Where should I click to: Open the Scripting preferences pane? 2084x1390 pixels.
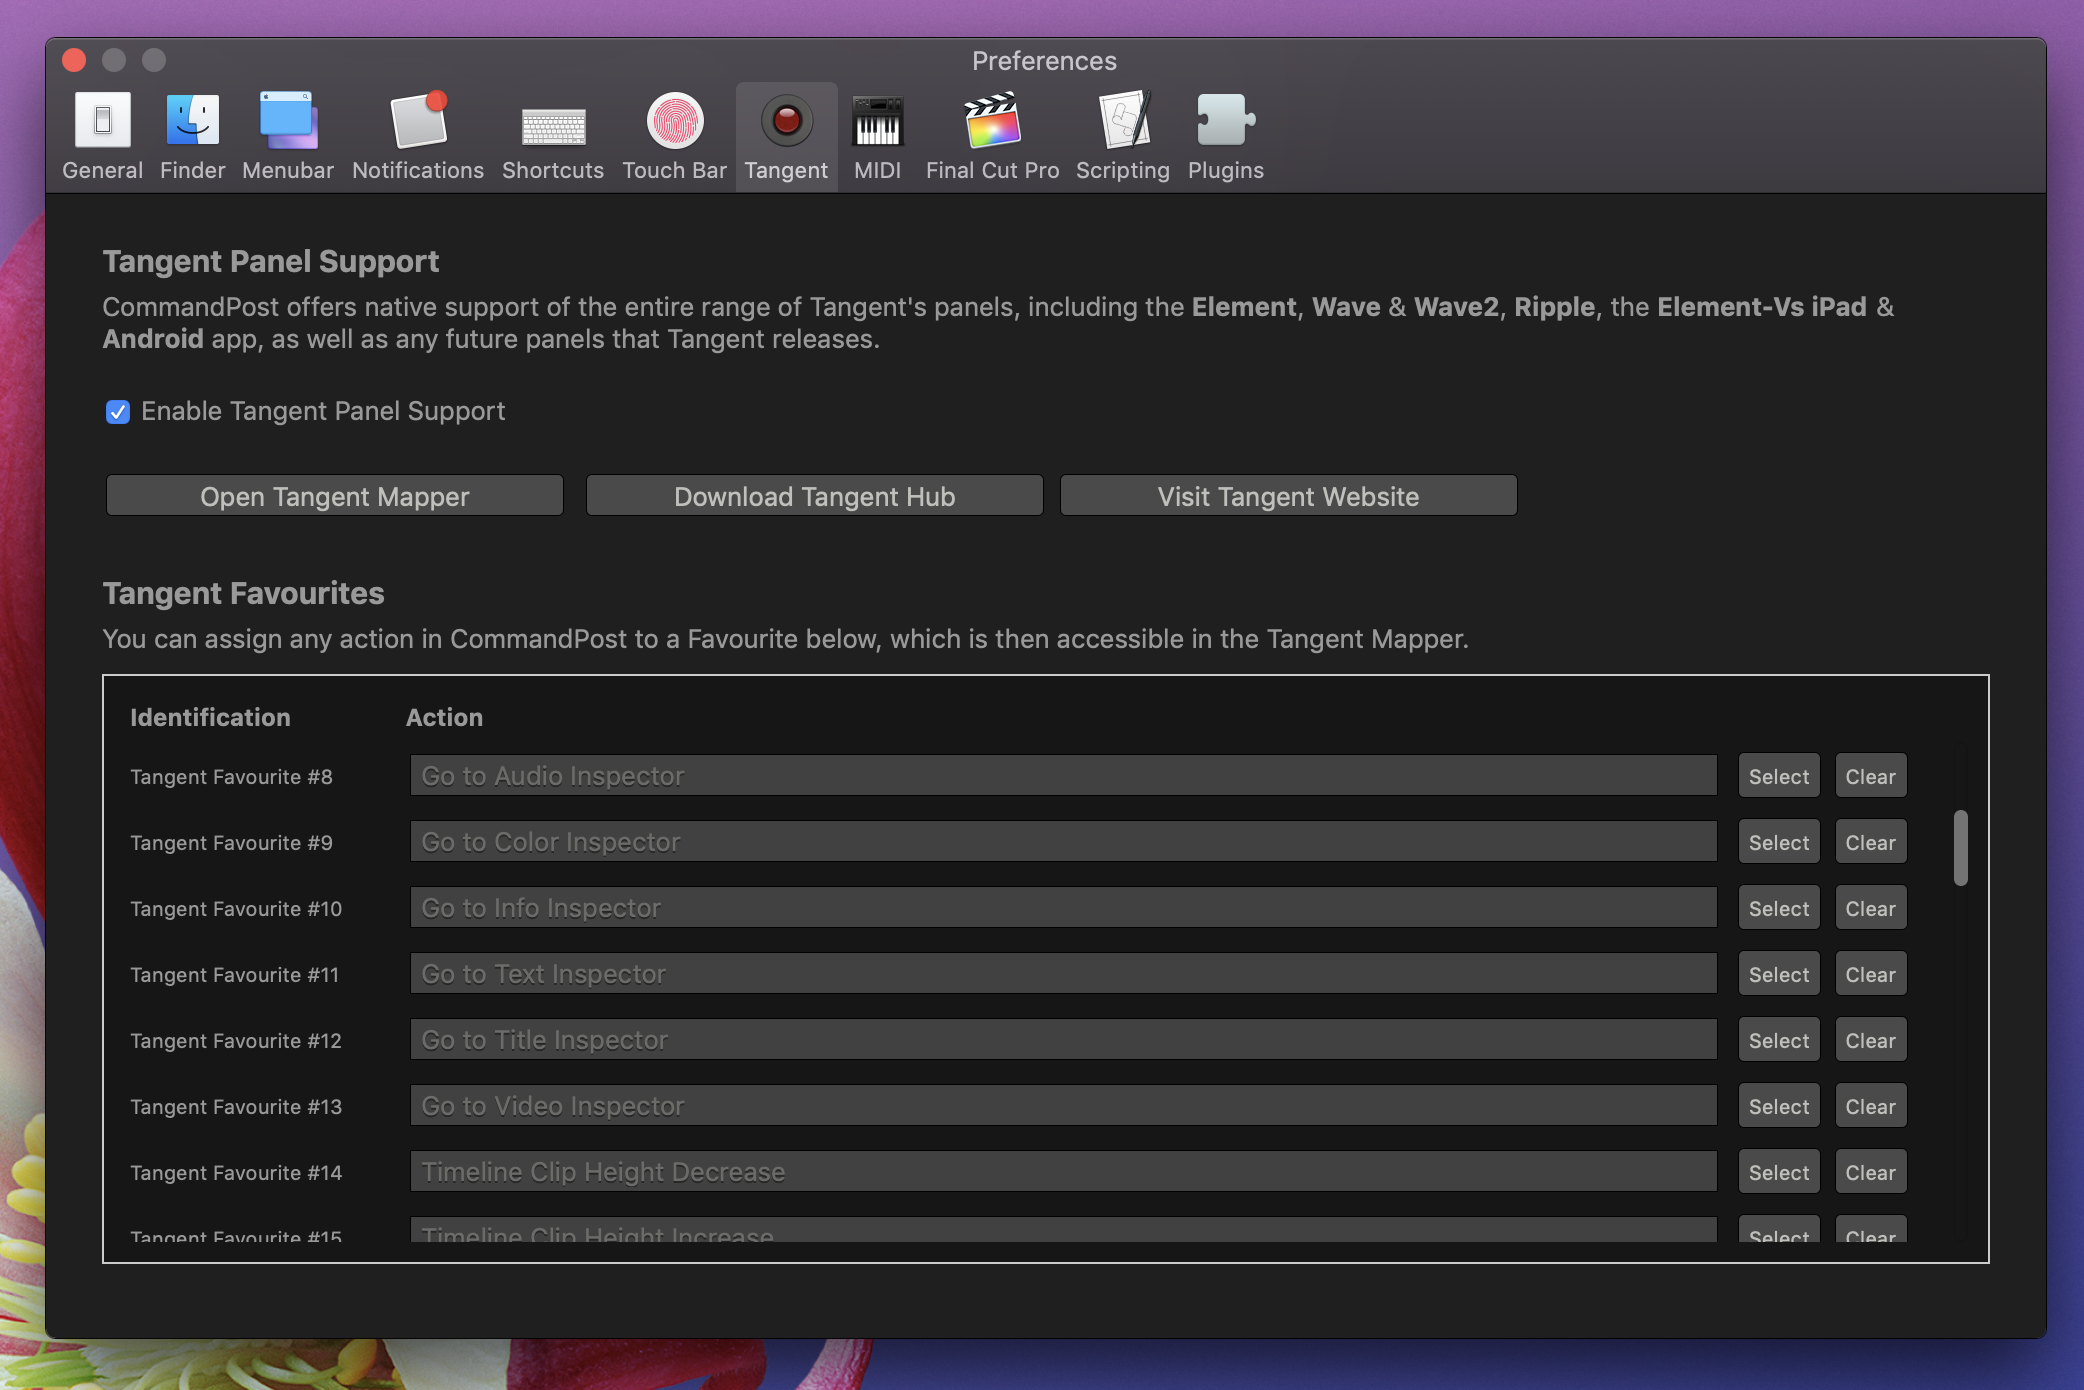point(1121,135)
